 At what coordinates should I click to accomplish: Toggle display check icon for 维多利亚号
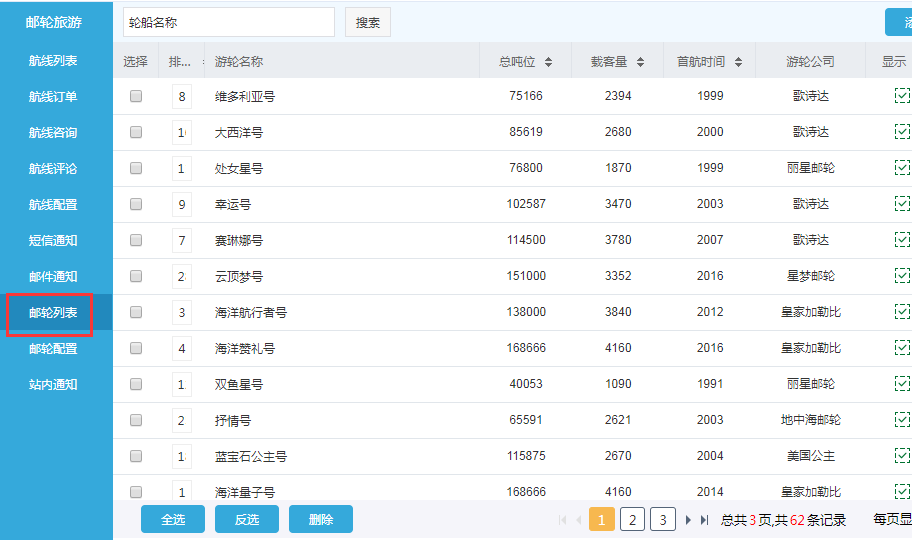[x=902, y=96]
